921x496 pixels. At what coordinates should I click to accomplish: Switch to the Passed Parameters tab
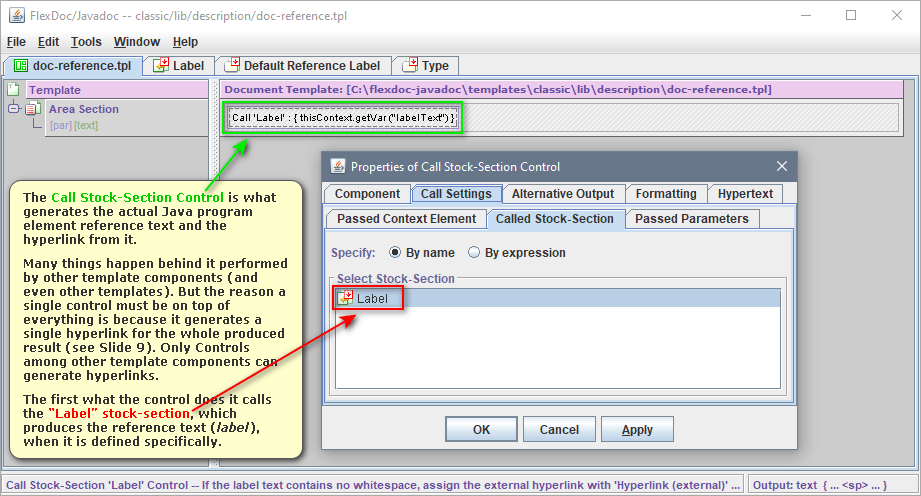(691, 219)
